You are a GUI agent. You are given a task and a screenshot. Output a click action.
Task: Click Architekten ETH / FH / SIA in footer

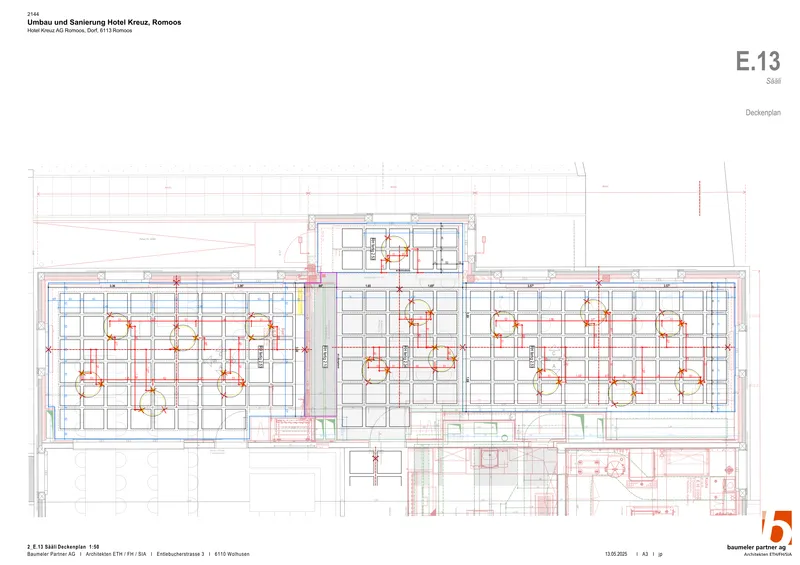coord(115,554)
